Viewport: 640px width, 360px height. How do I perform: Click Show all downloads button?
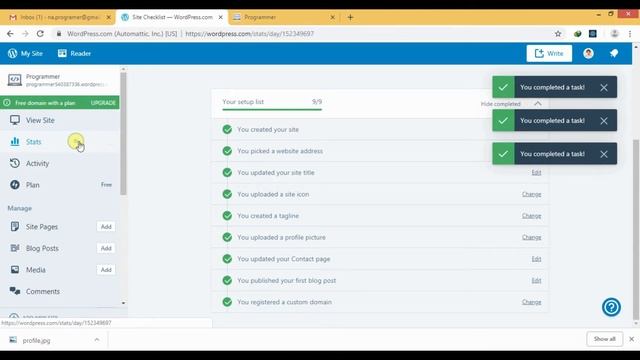[604, 339]
